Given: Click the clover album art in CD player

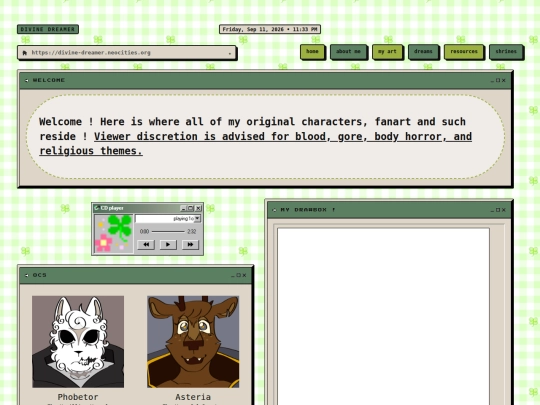Looking at the screenshot, I should point(114,234).
